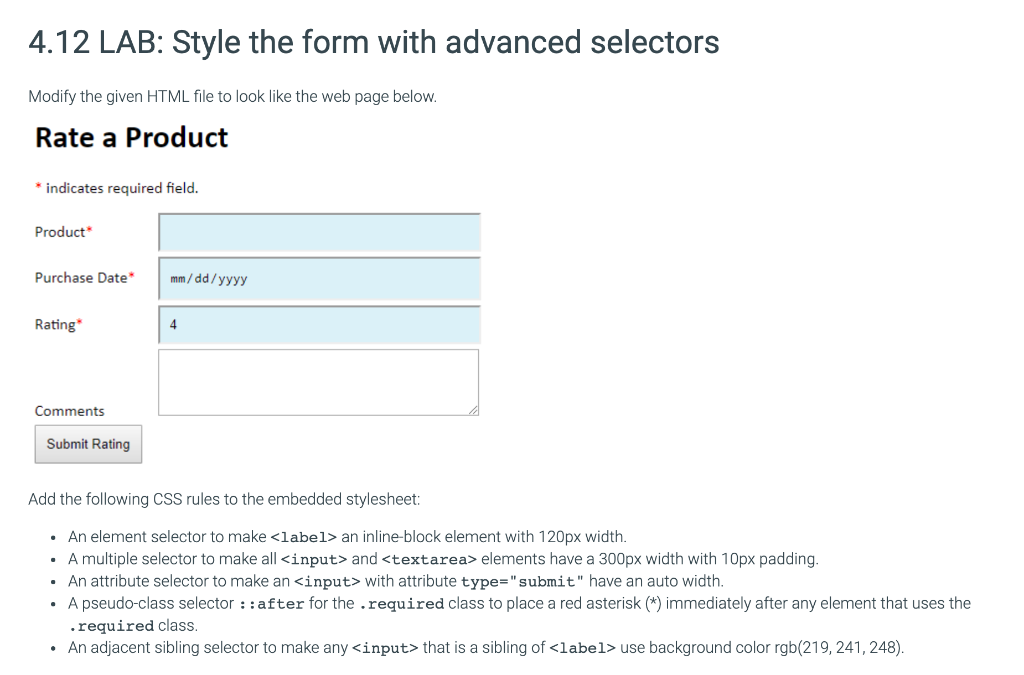
Task: Click the "Rating" form label
Action: point(55,325)
